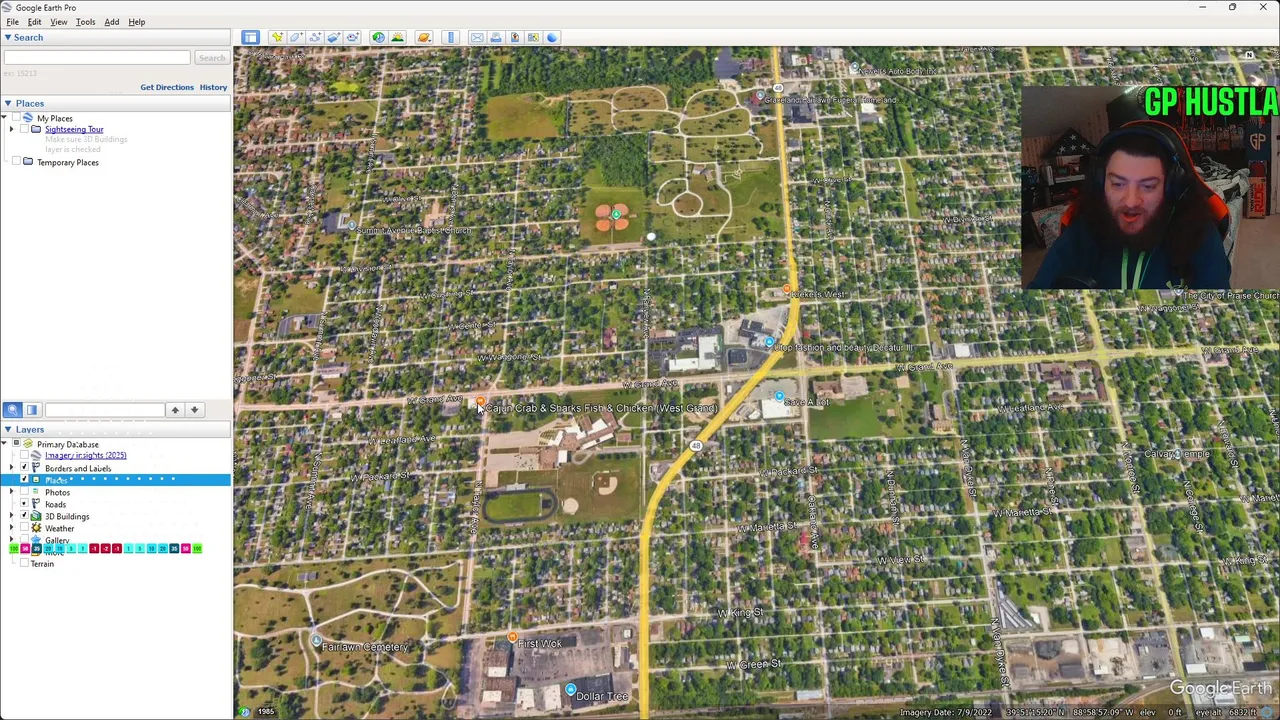
Task: Enable the Weather layer checkbox
Action: [x=24, y=528]
